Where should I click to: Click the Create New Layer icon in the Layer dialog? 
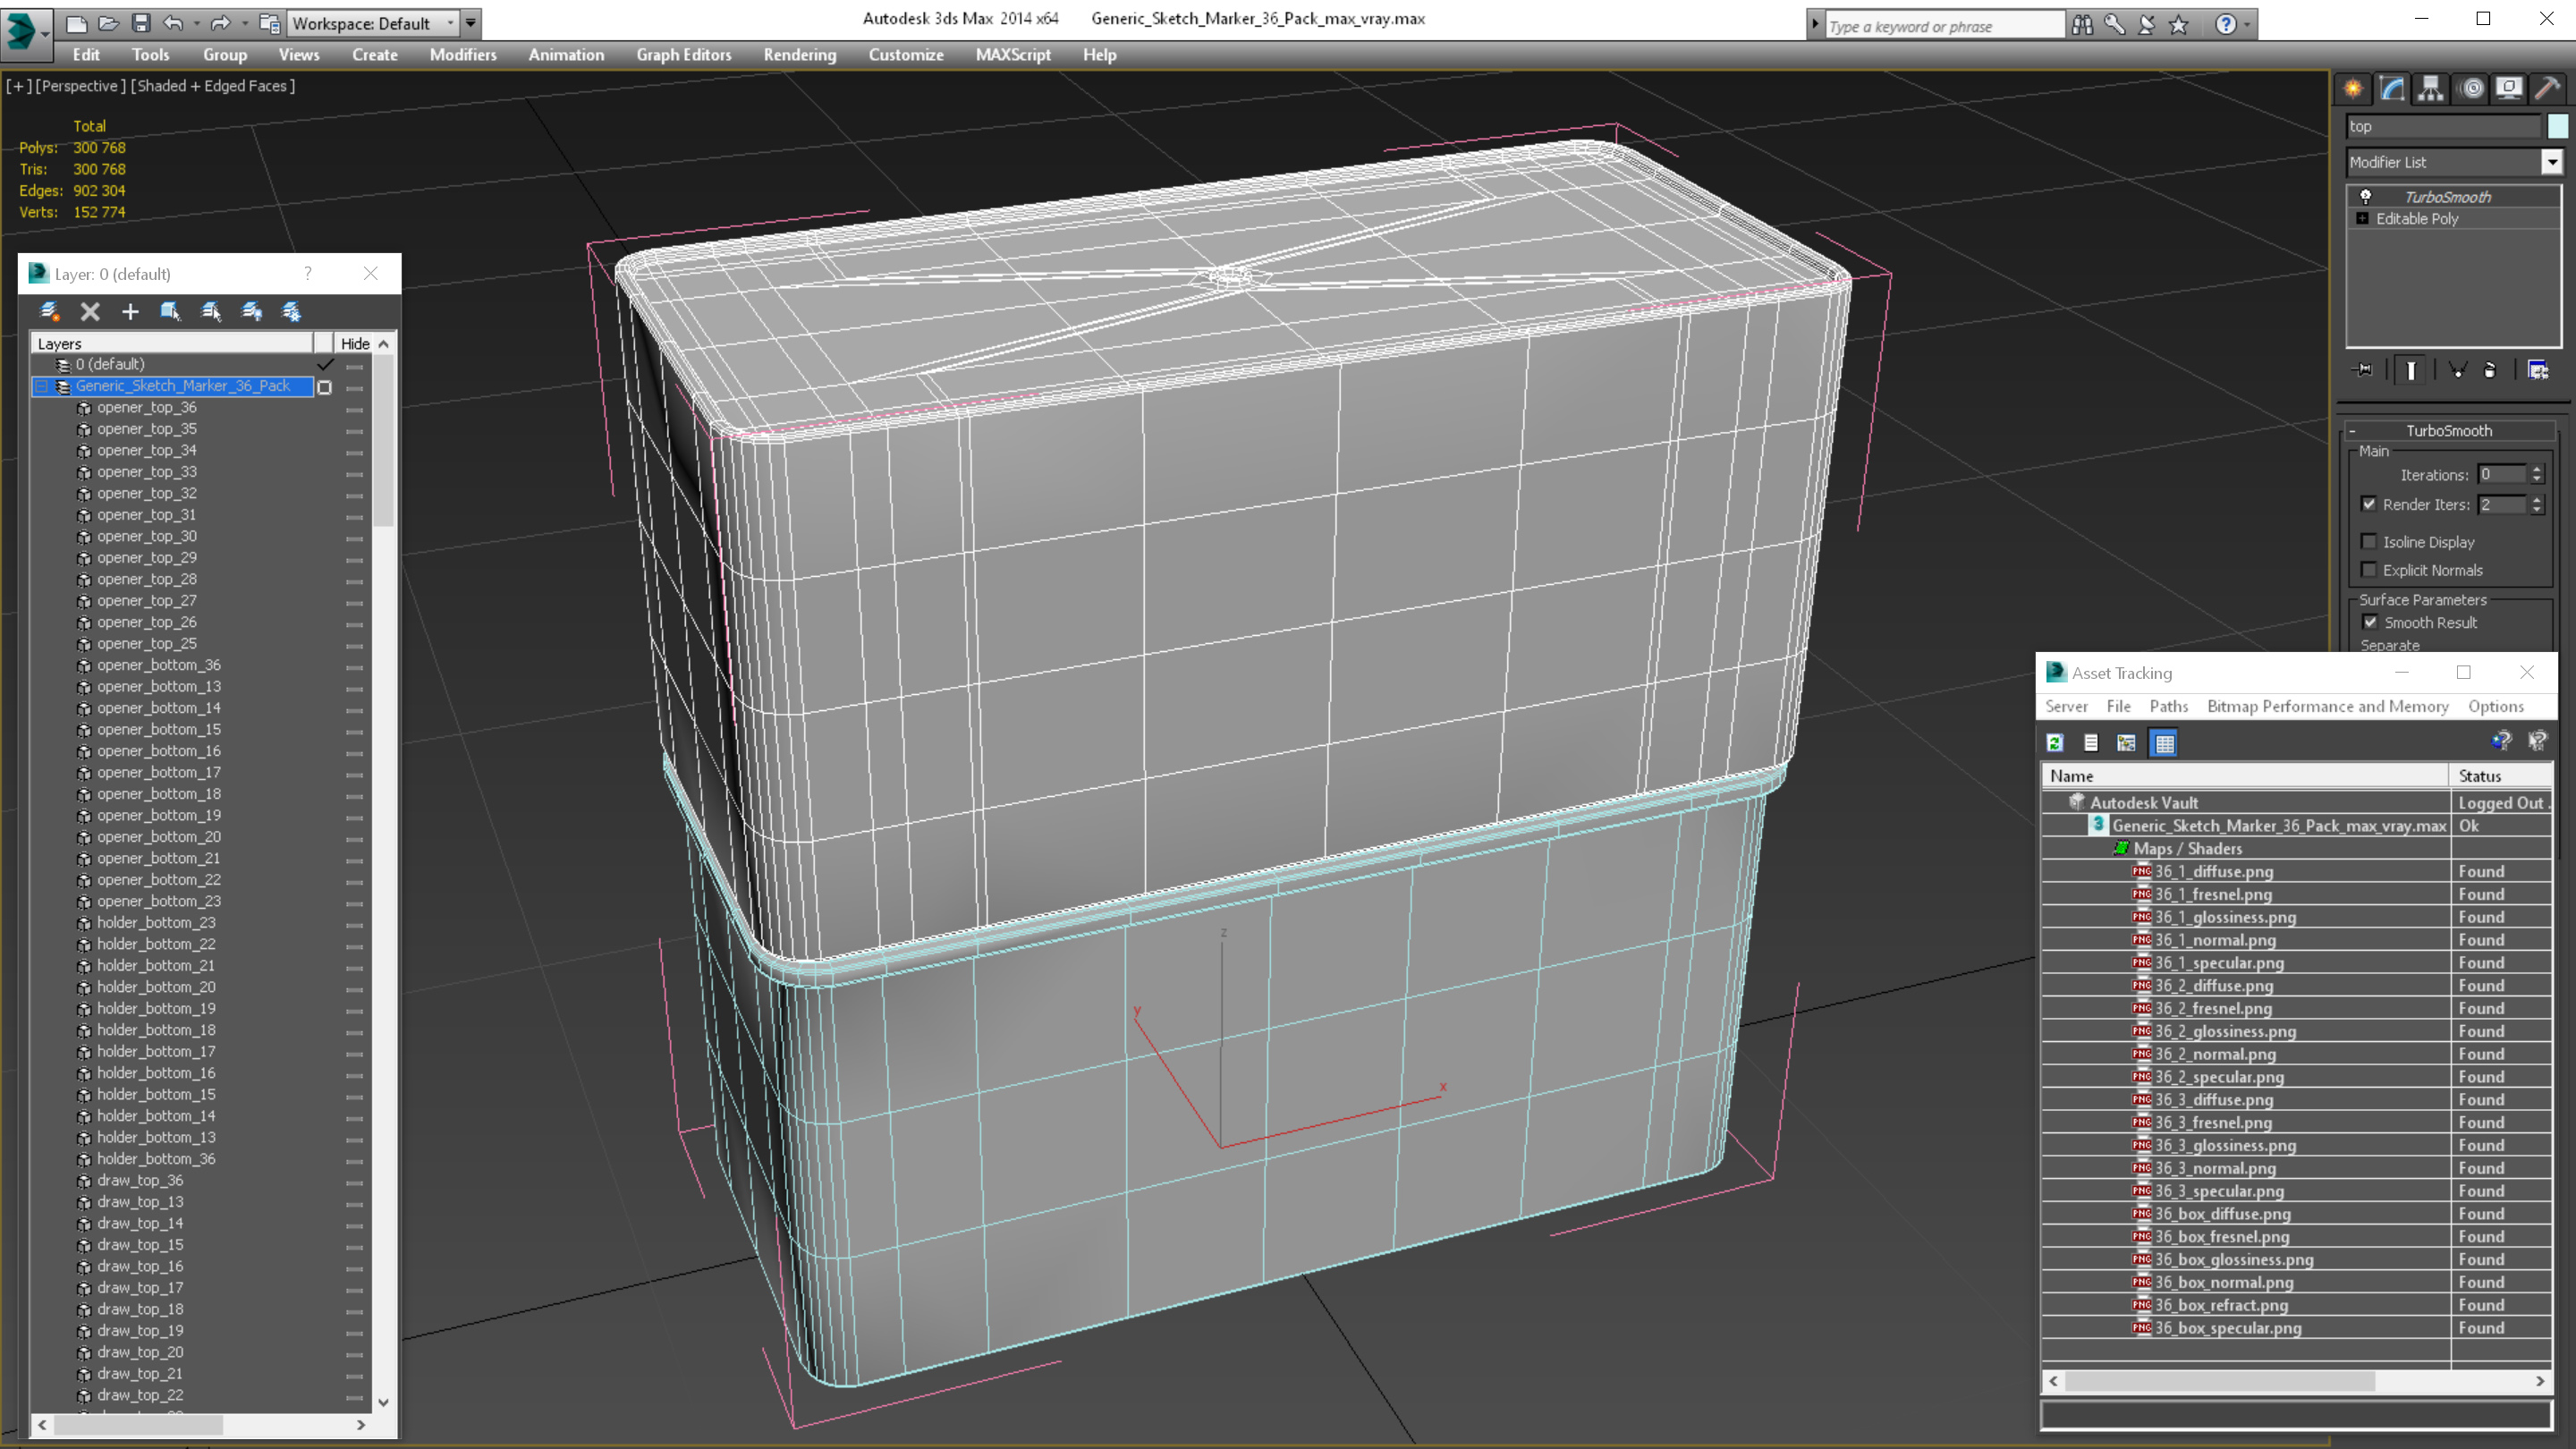(49, 312)
